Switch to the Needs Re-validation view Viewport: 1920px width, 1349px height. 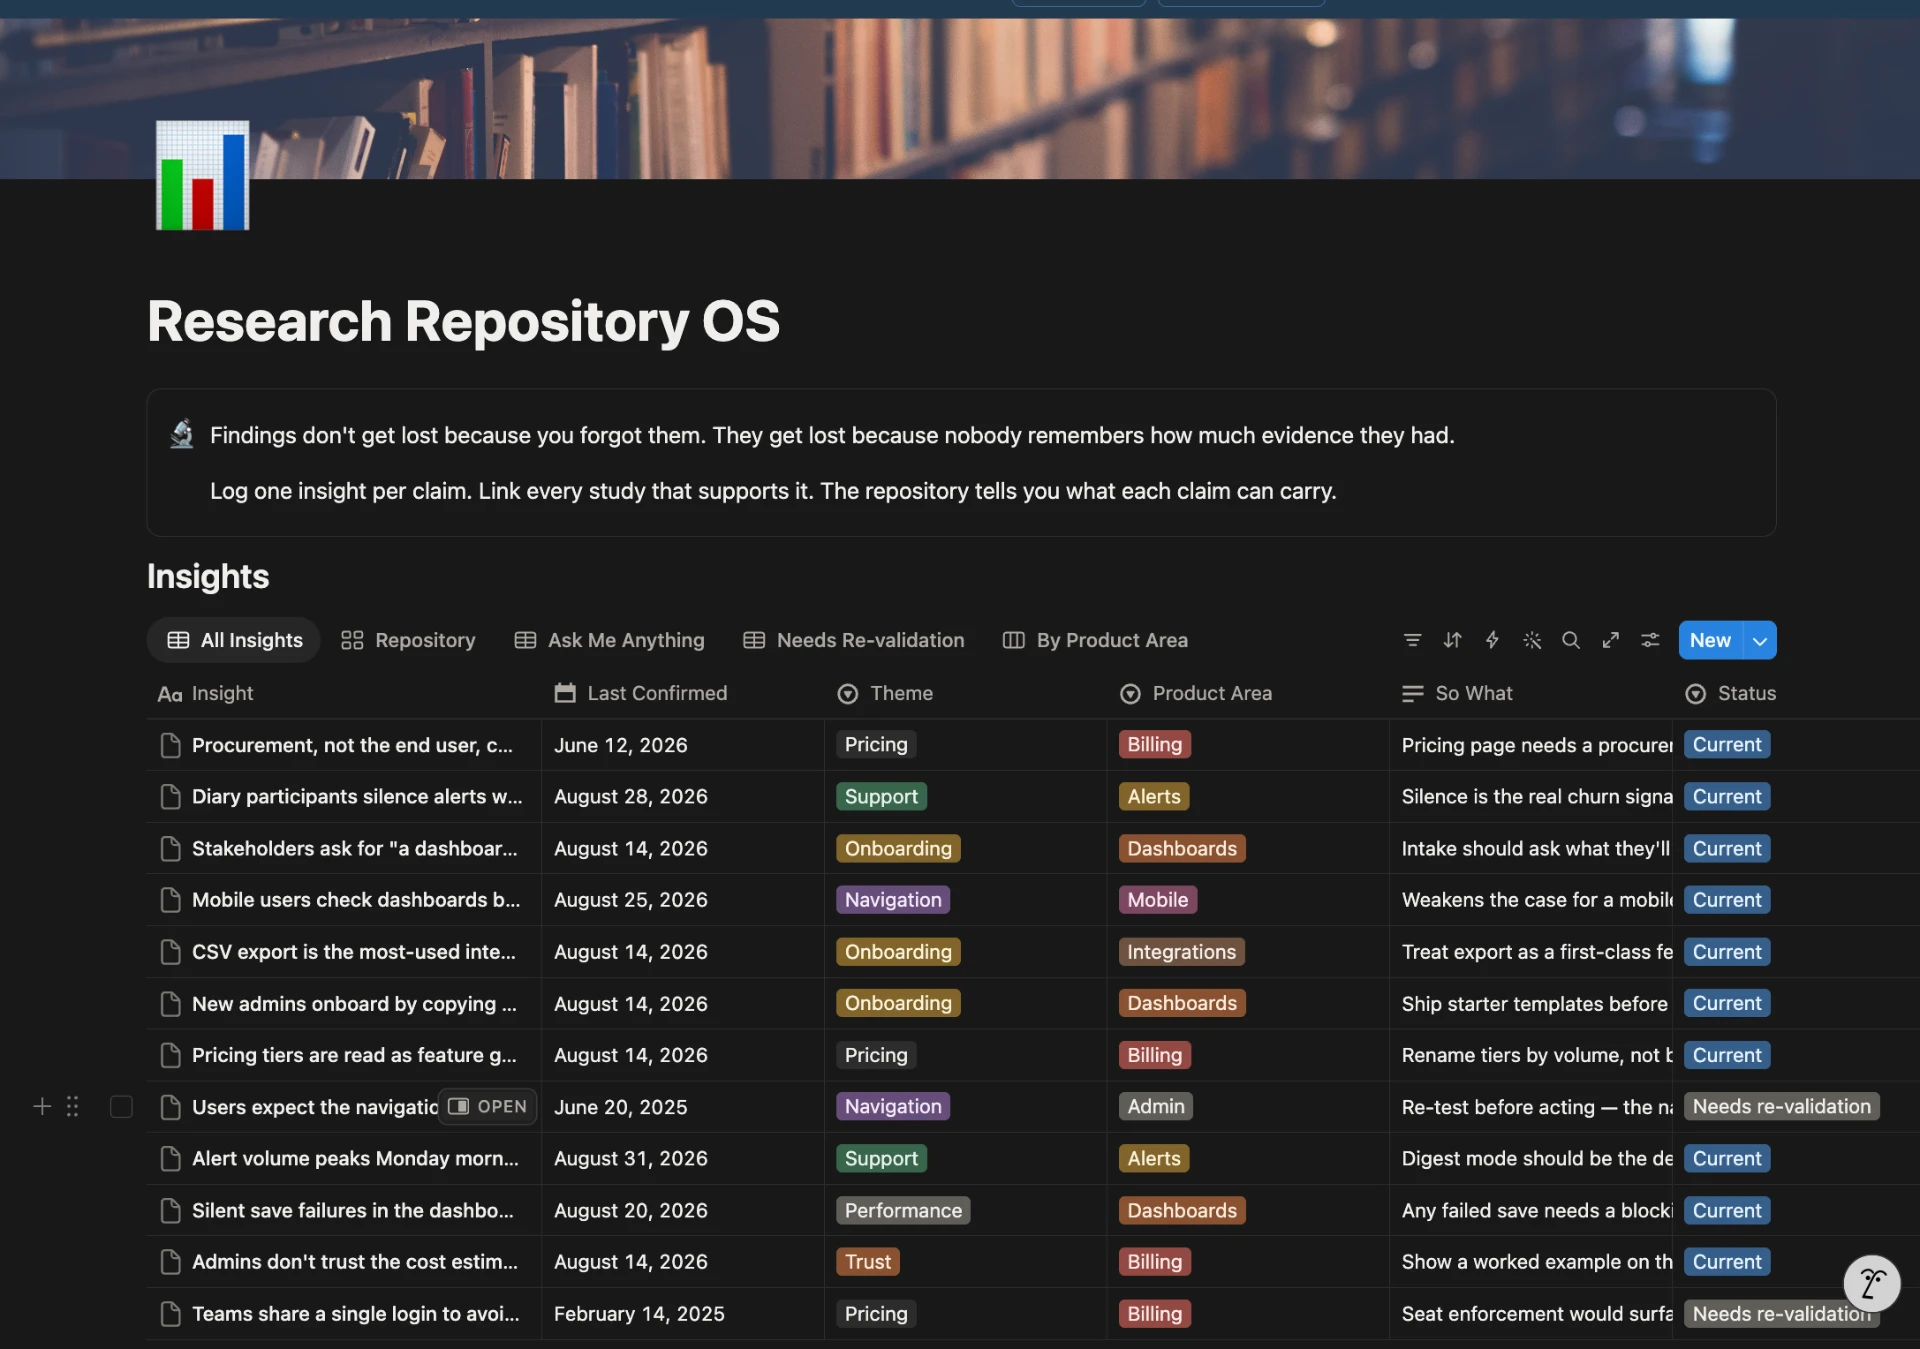[854, 640]
